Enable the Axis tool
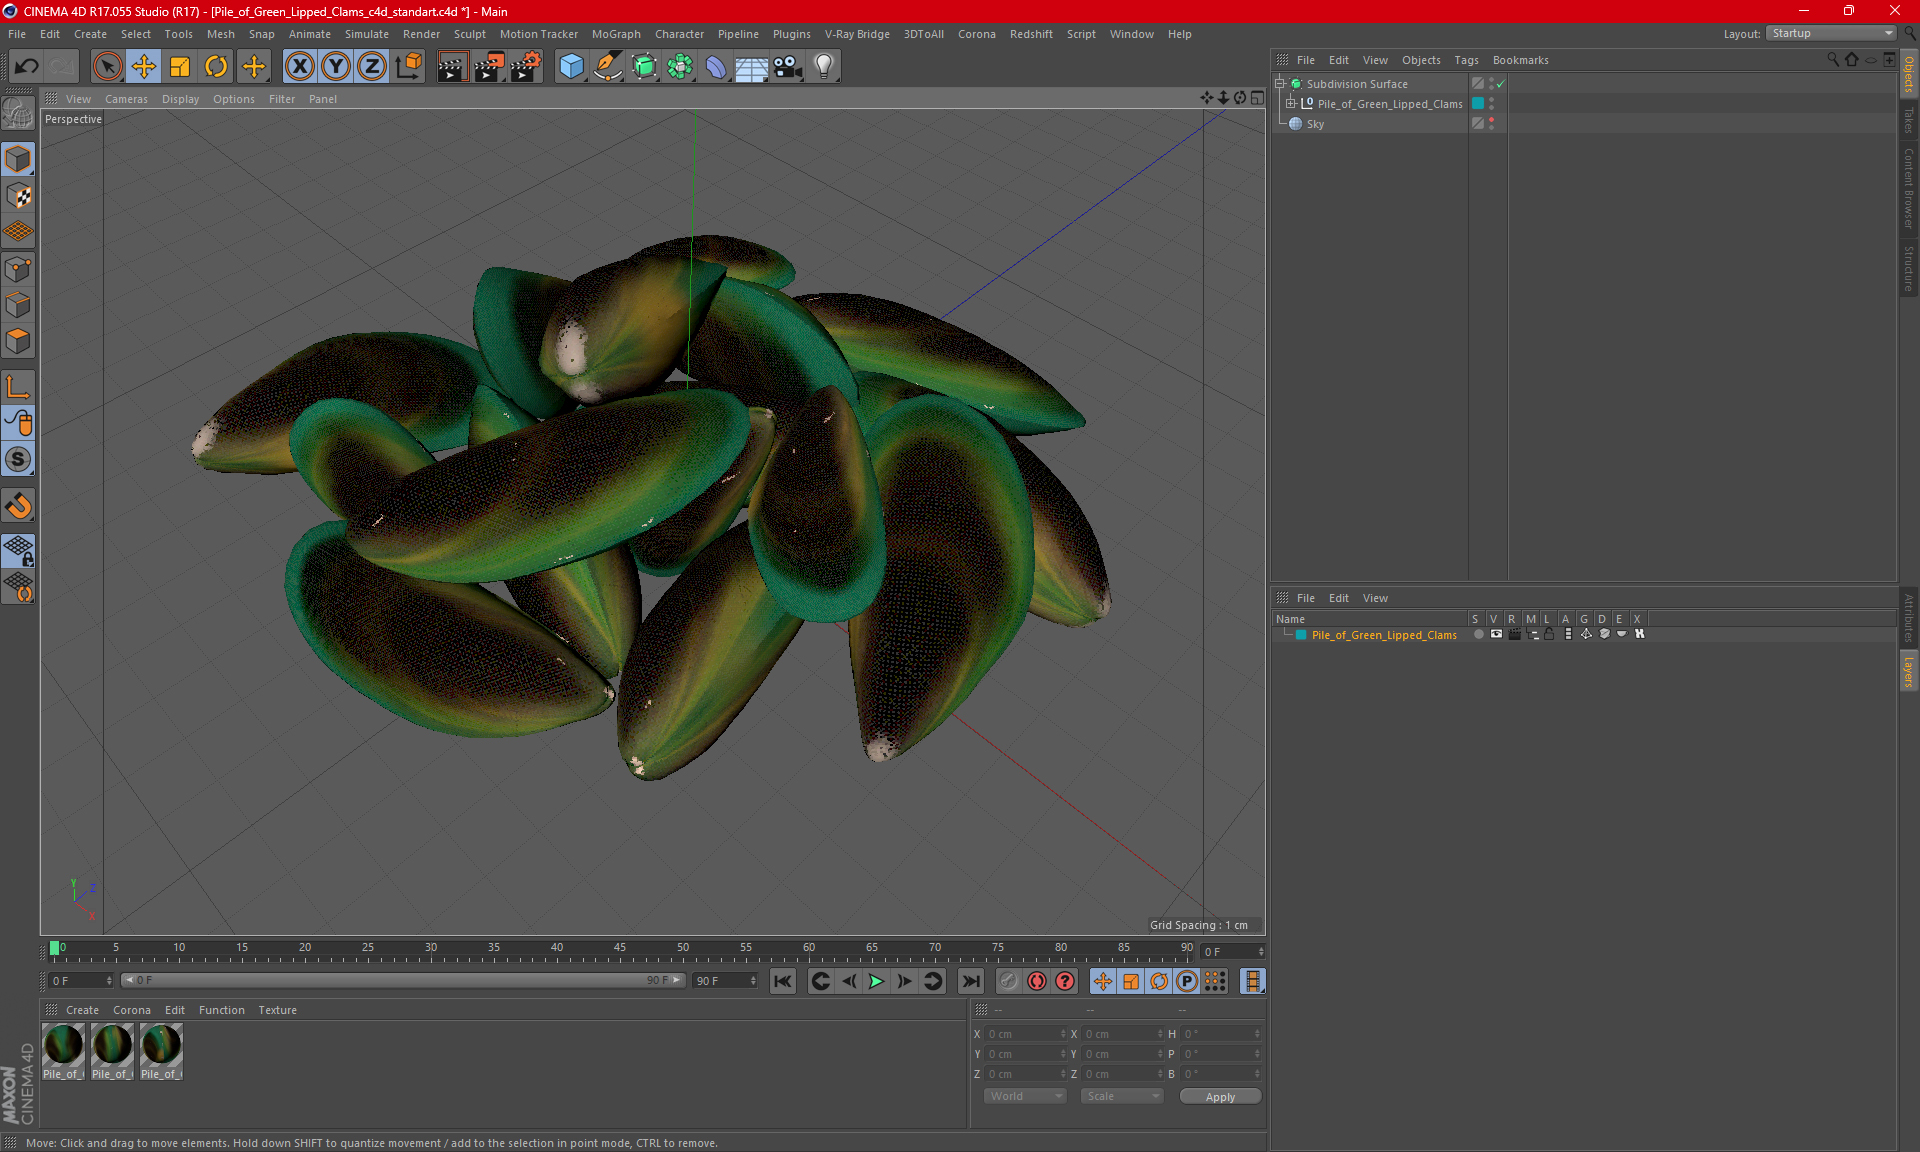Viewport: 1920px width, 1152px height. (18, 387)
